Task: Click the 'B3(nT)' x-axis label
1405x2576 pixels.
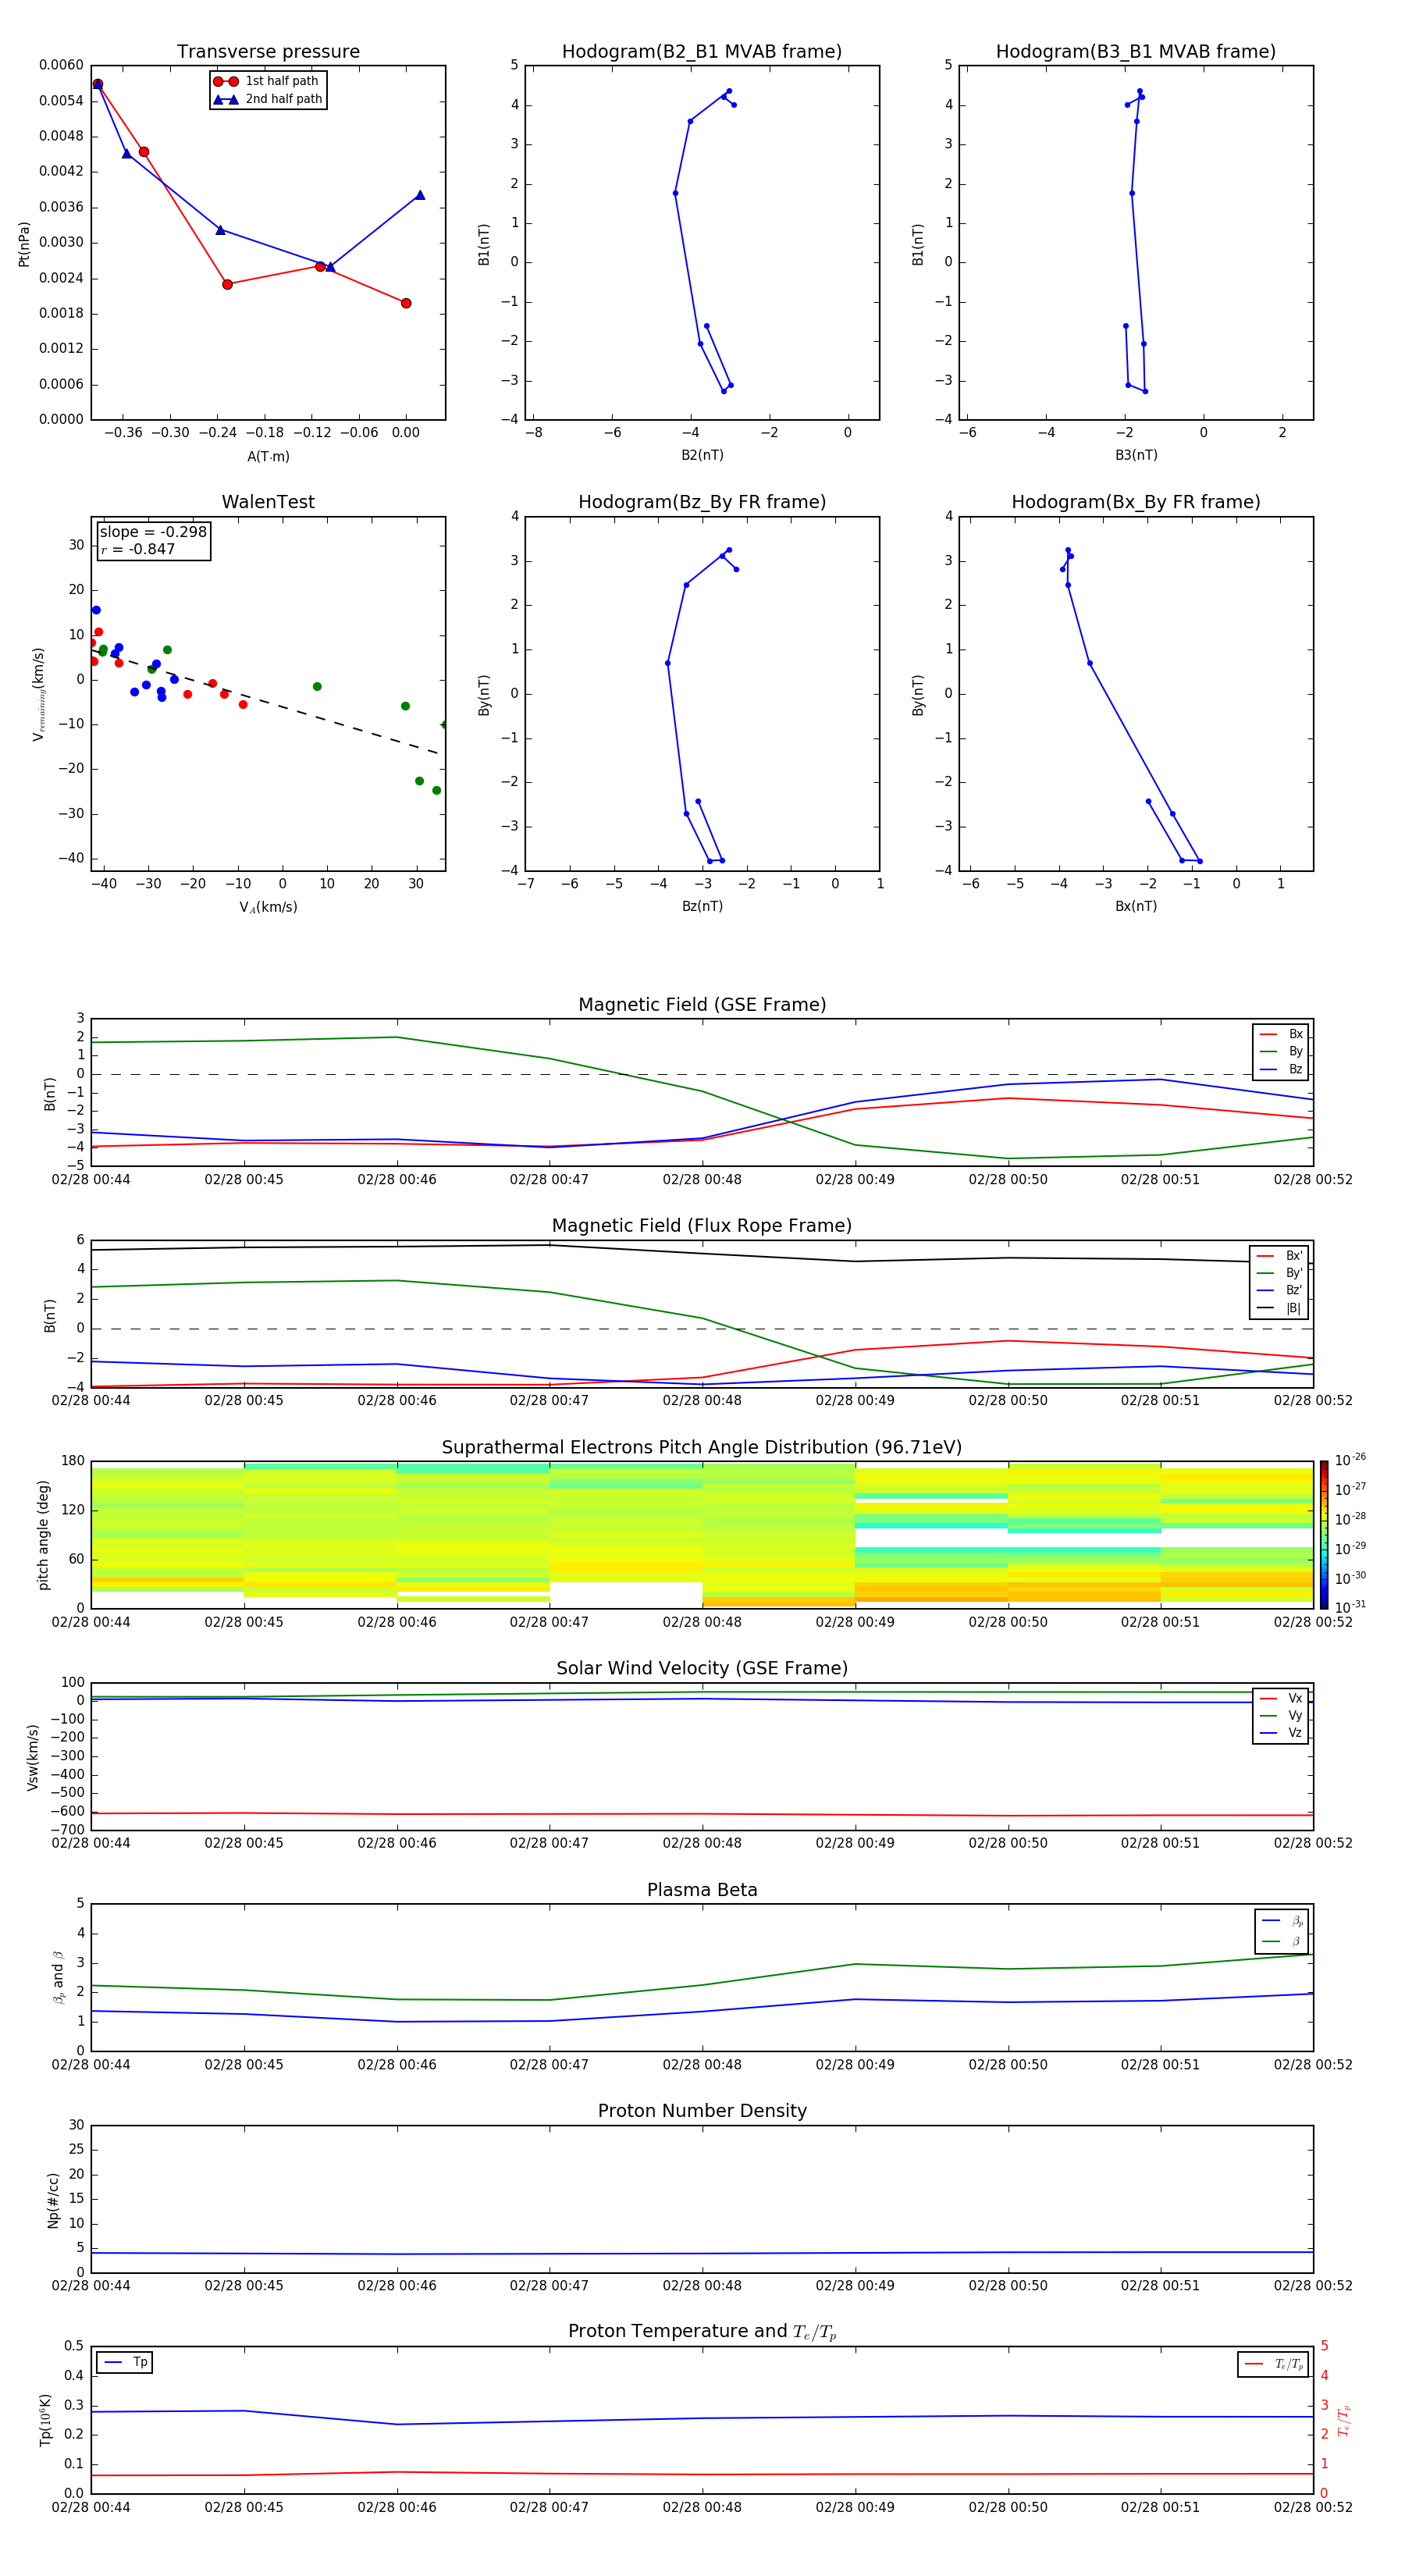Action: coord(1136,455)
